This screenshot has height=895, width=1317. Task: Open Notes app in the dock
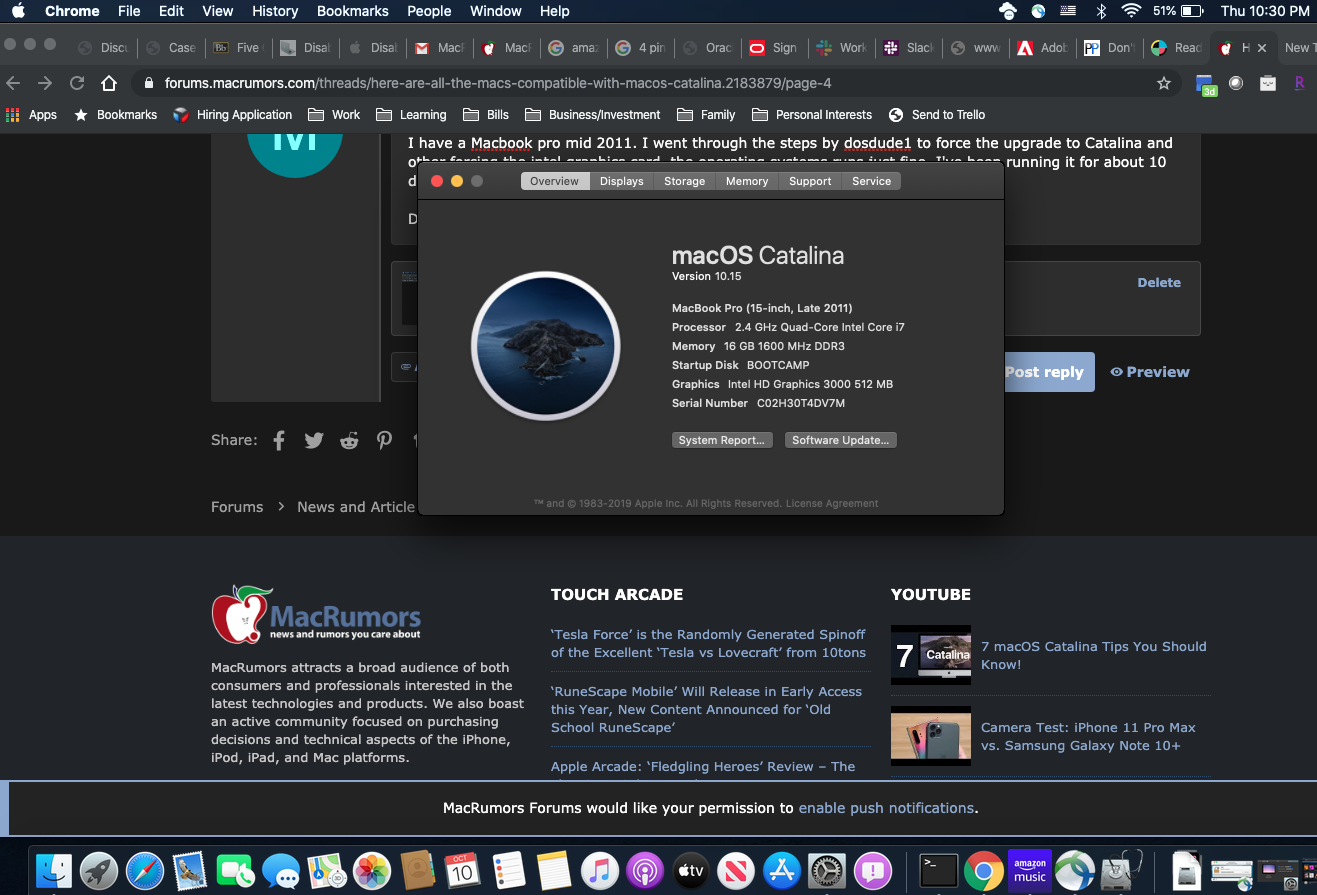click(x=553, y=871)
